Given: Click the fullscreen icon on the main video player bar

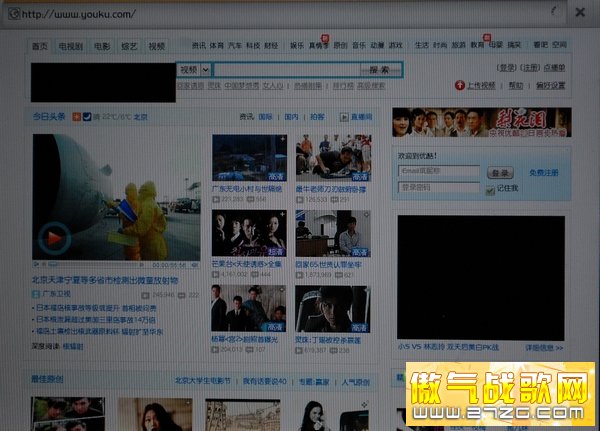Looking at the screenshot, I should pos(195,264).
